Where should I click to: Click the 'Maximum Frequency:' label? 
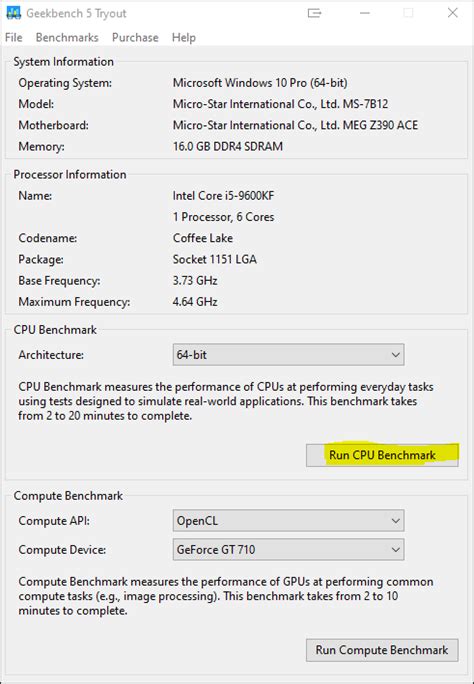(74, 302)
